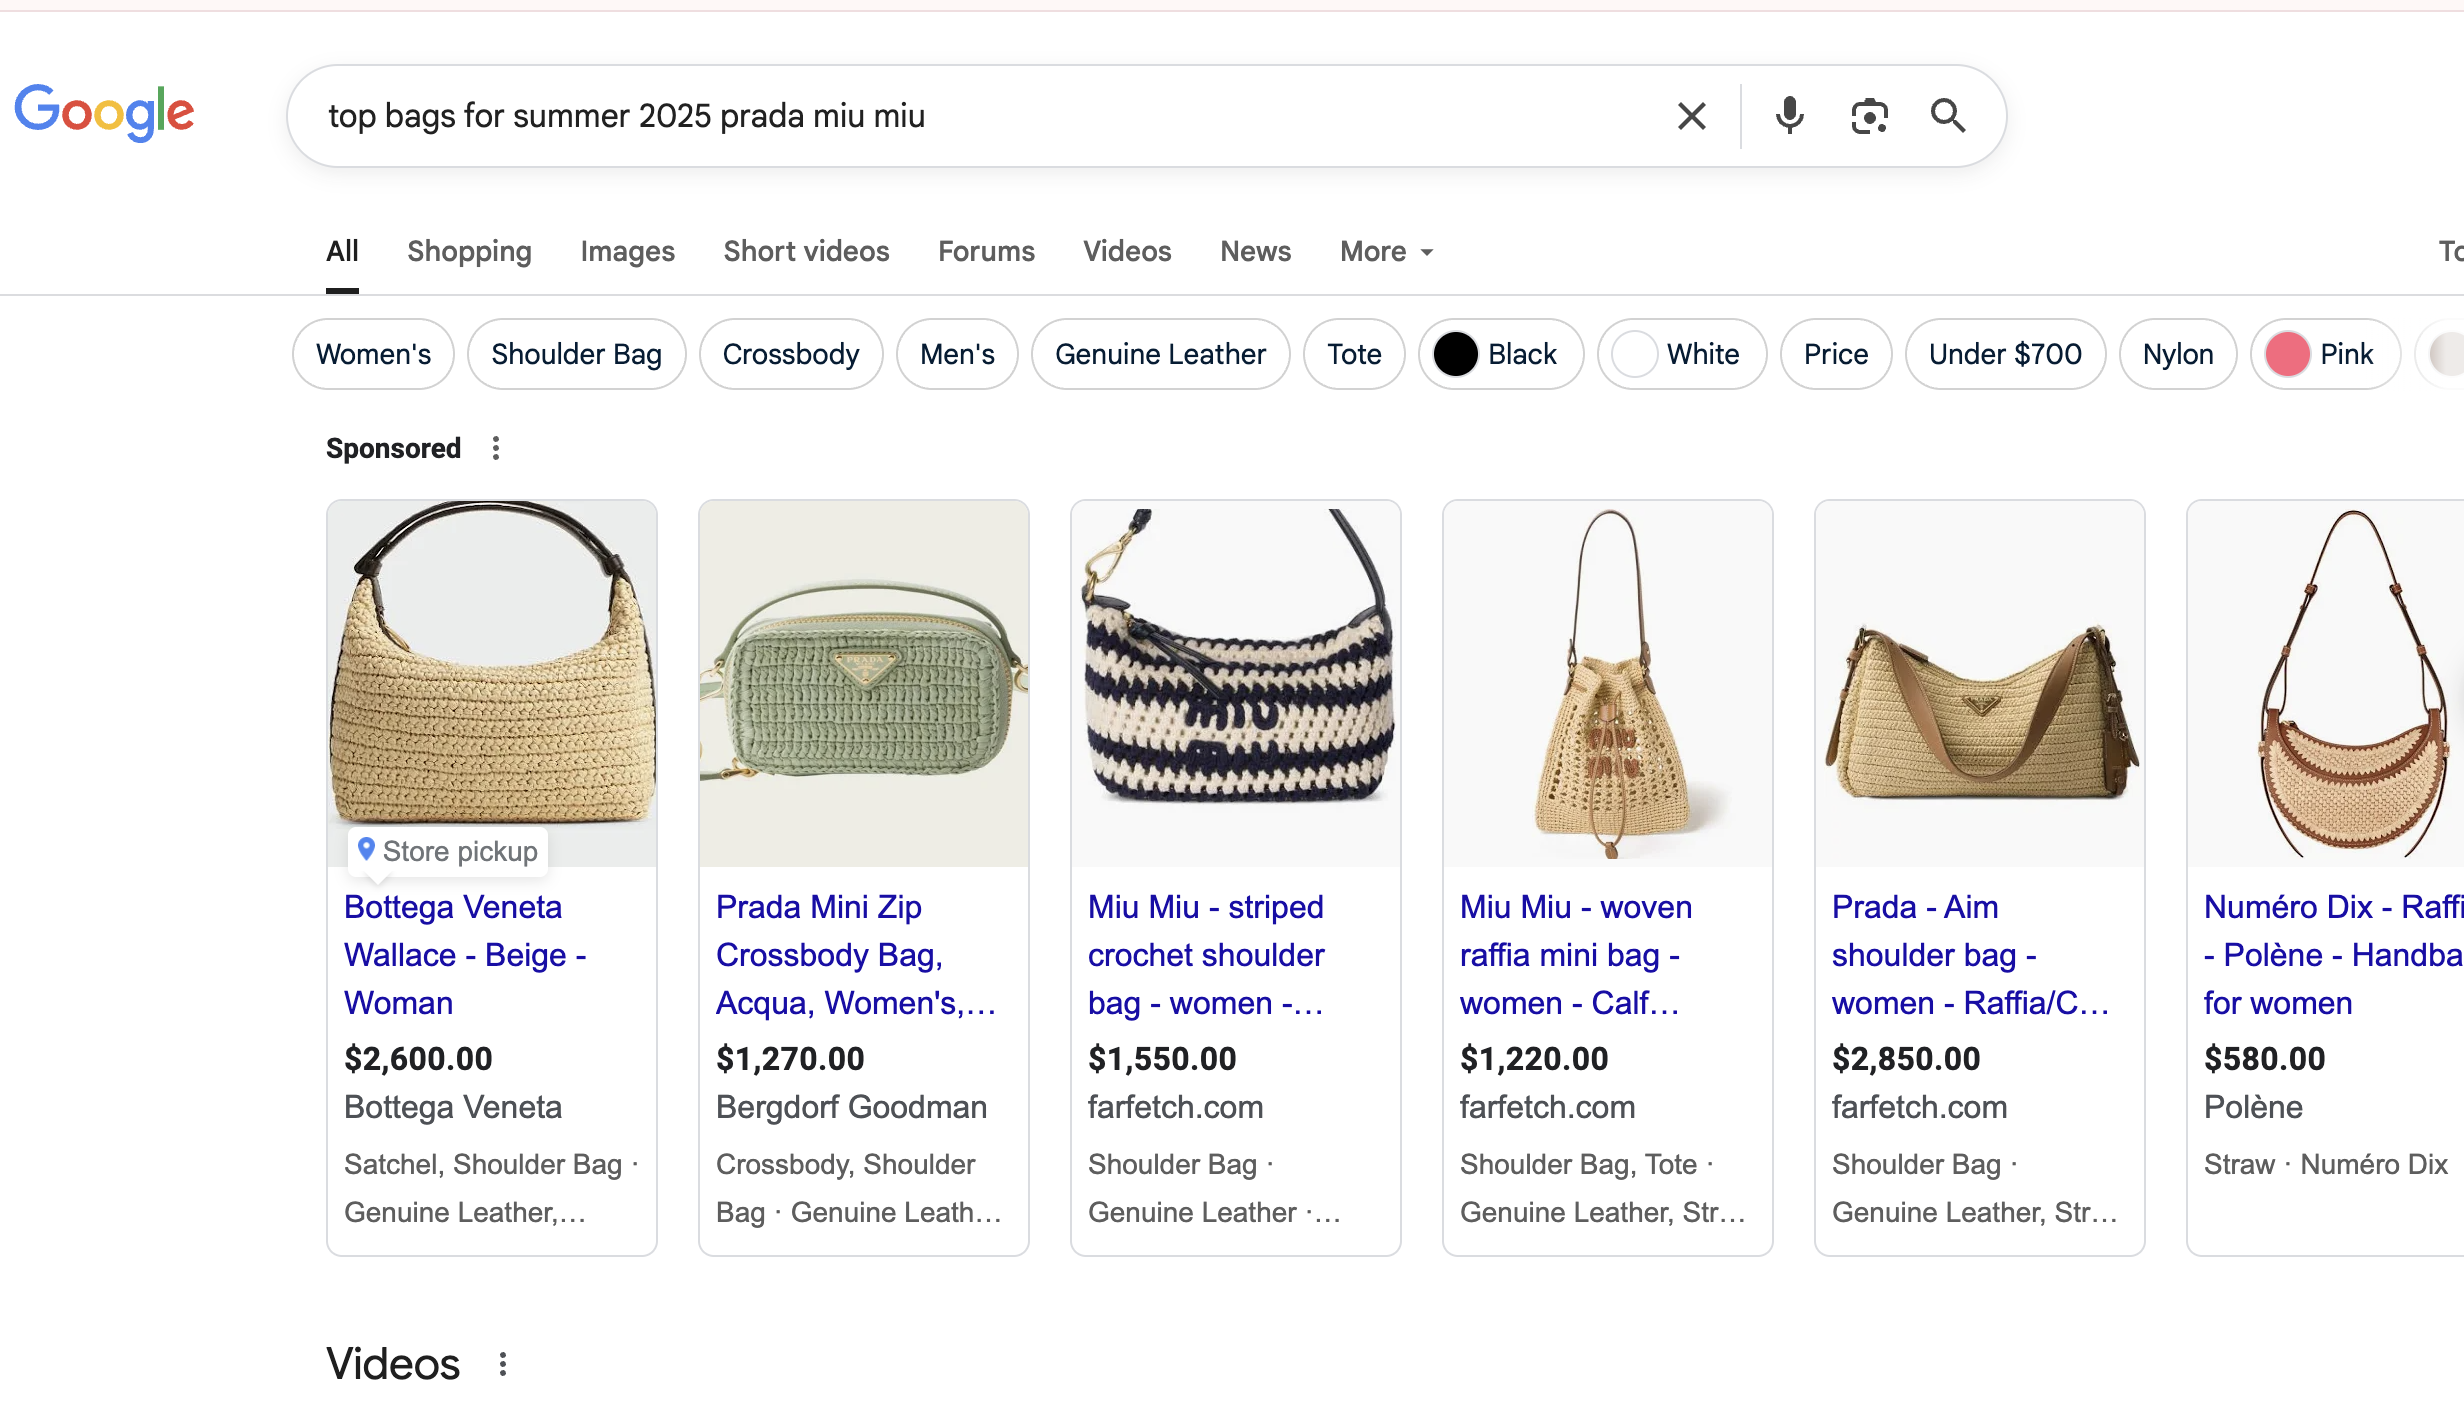Switch to the Videos tab

pyautogui.click(x=1127, y=251)
